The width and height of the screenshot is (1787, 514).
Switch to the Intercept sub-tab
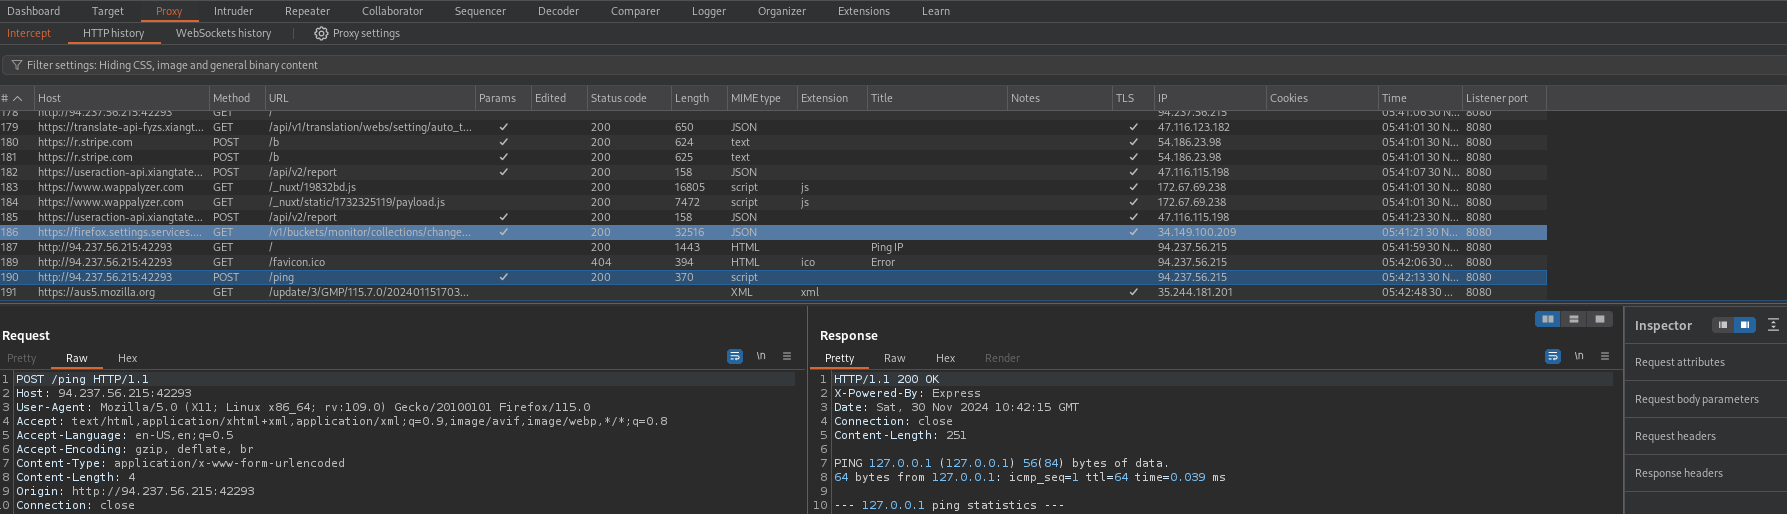tap(28, 33)
